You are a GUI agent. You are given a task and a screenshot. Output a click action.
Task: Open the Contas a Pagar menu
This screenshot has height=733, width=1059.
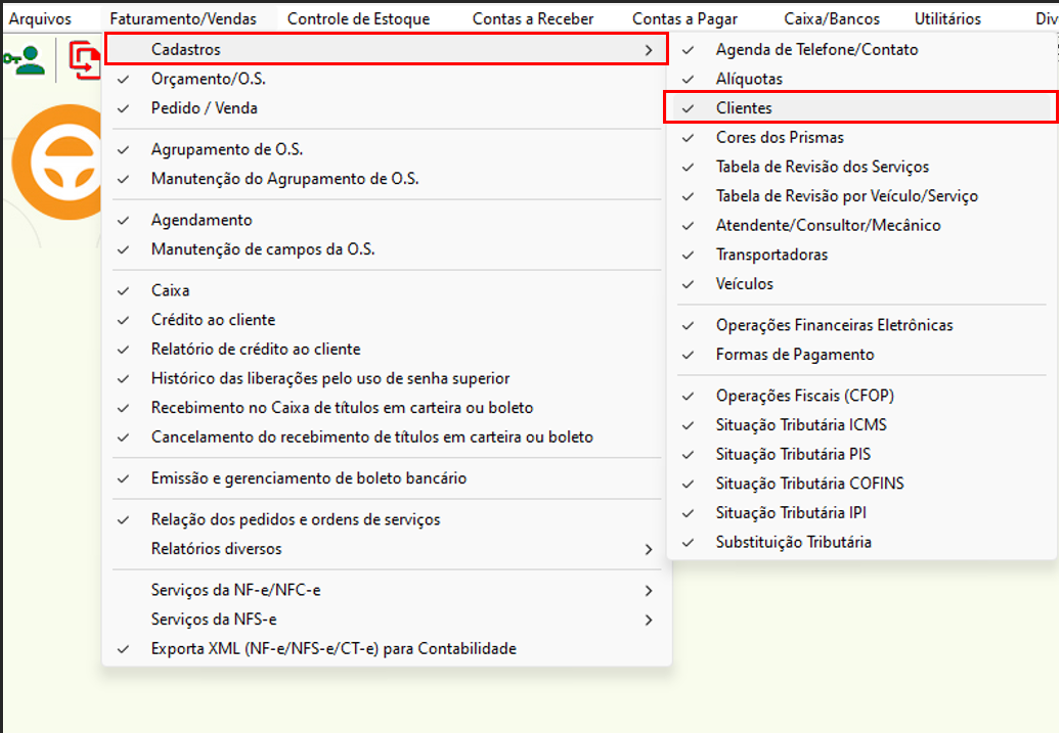[x=685, y=19]
